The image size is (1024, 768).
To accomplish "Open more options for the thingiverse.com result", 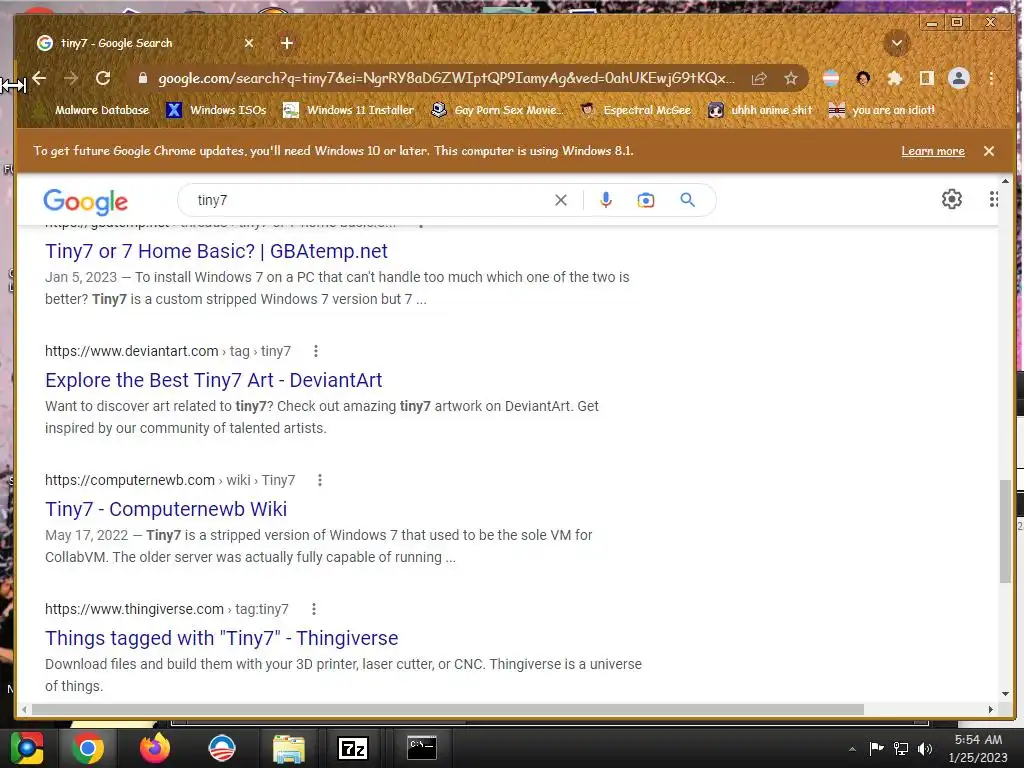I will click(x=313, y=609).
